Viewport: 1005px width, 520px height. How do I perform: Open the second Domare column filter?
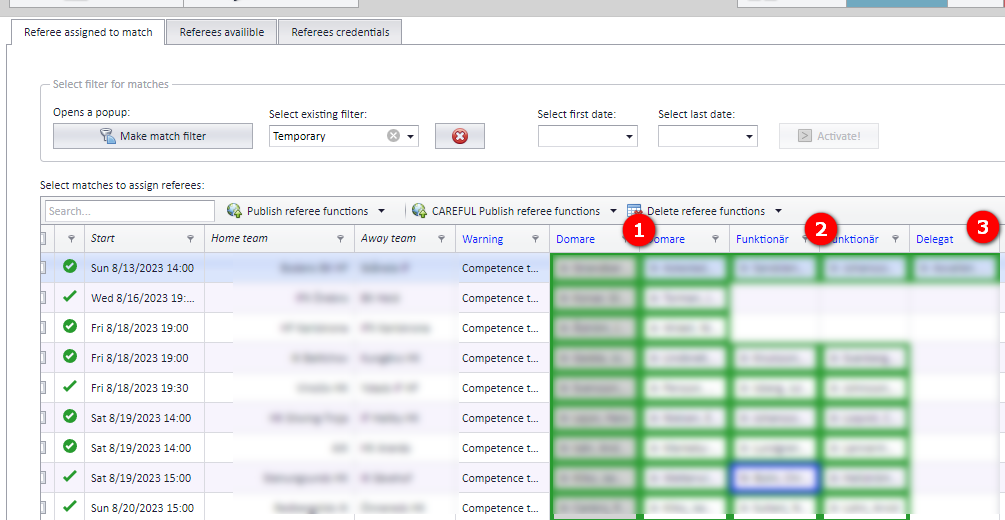pos(715,239)
